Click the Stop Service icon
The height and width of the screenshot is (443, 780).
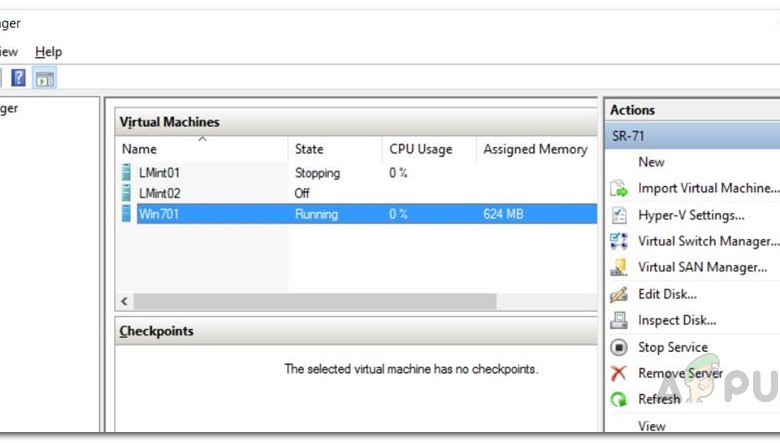pyautogui.click(x=619, y=347)
